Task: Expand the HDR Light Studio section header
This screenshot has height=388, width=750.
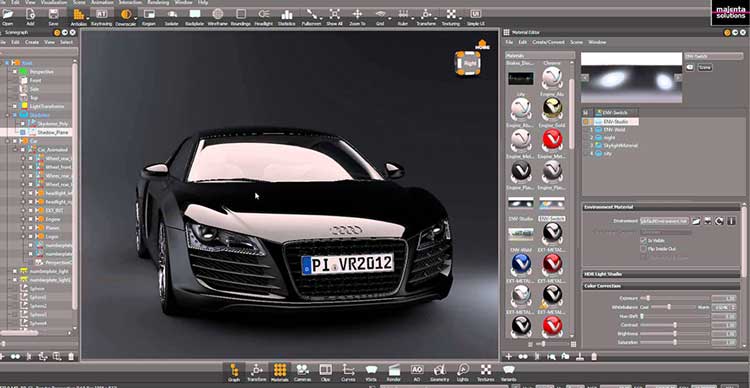Action: [661, 274]
